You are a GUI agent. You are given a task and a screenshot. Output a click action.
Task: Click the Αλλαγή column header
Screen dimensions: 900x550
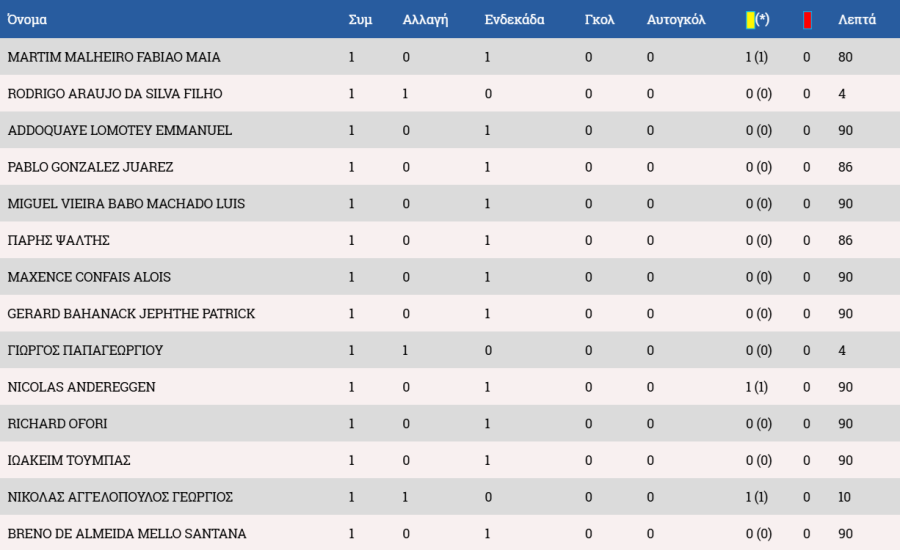point(425,20)
